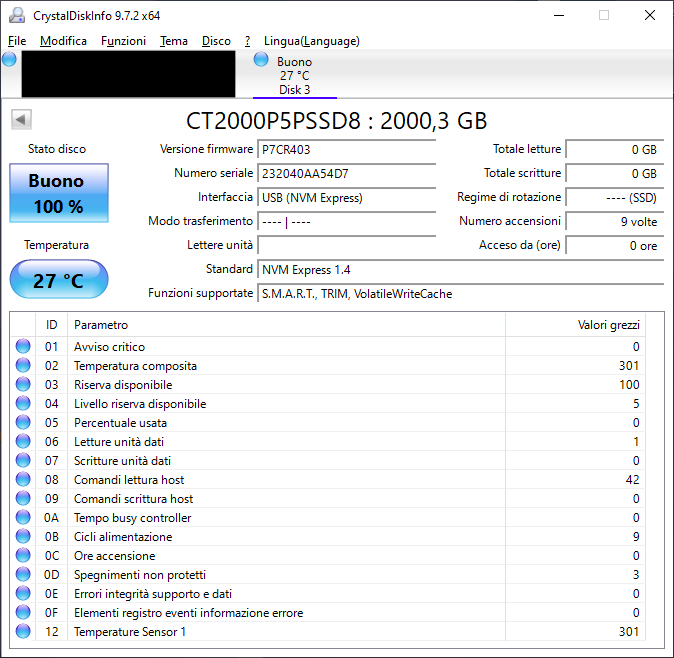The height and width of the screenshot is (658, 674).
Task: Click the firmware version field P7CR403
Action: (x=346, y=150)
